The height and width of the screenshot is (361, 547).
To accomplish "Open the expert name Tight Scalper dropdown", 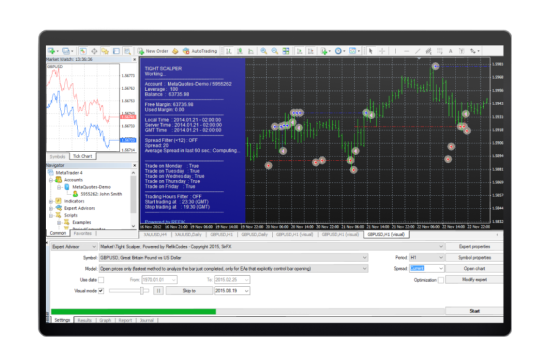I will 271,247.
